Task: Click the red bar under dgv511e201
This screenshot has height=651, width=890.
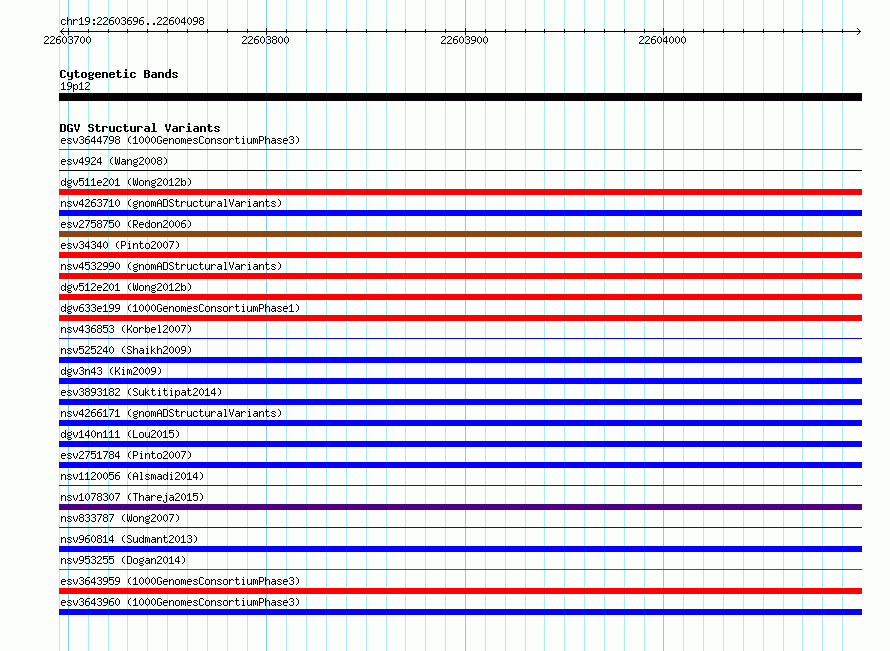Action: (x=460, y=192)
